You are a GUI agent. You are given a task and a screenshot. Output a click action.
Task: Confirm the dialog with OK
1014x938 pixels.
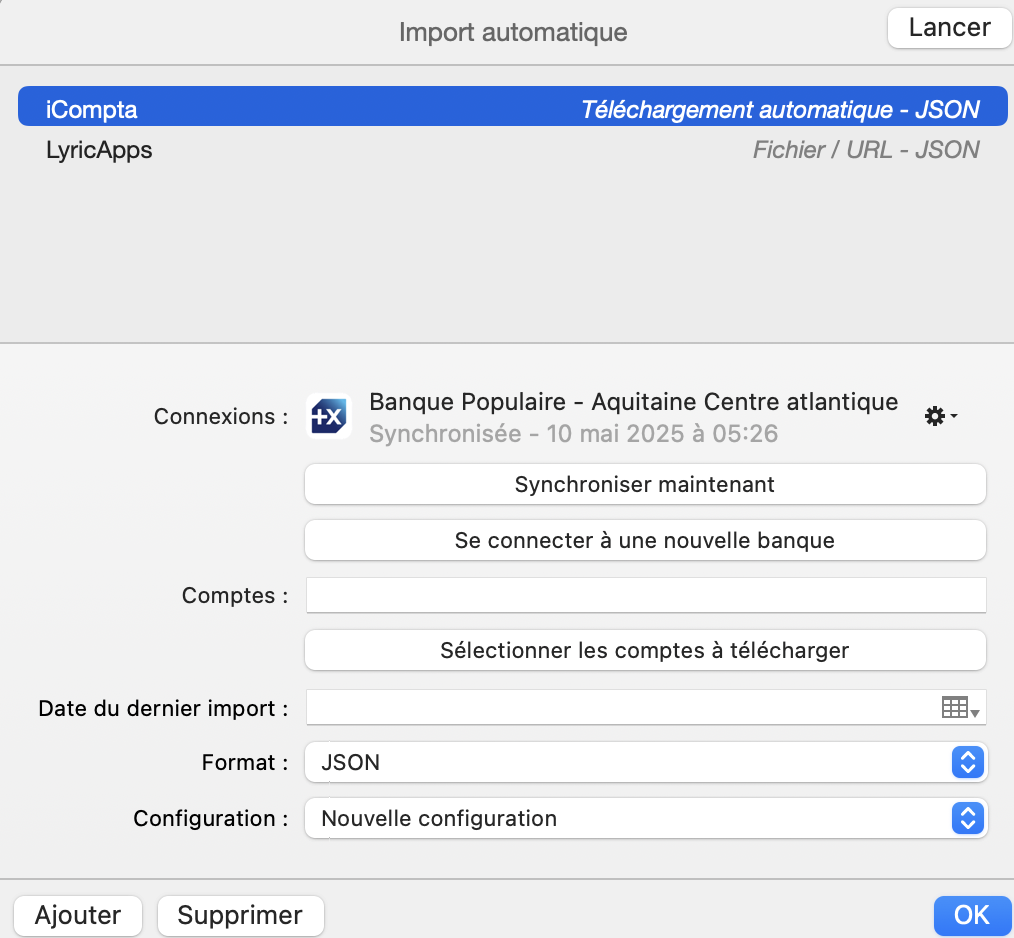971,915
